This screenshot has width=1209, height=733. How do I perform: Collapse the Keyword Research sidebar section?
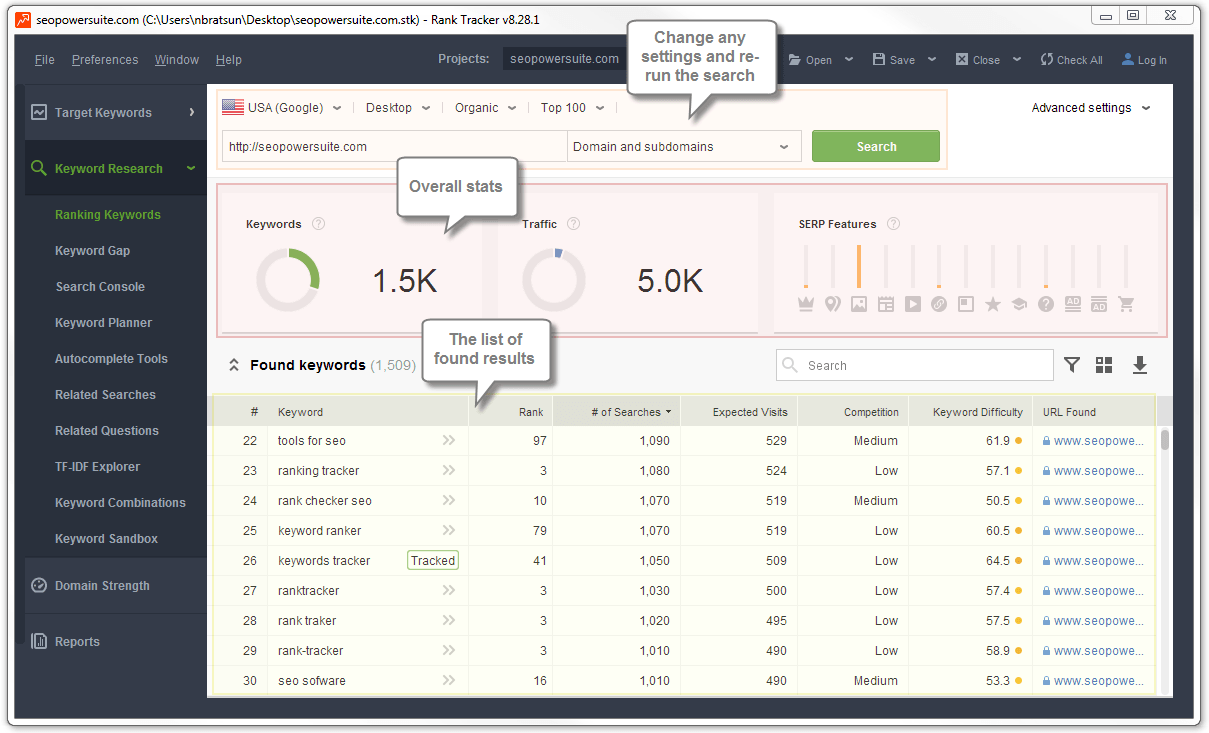(191, 169)
